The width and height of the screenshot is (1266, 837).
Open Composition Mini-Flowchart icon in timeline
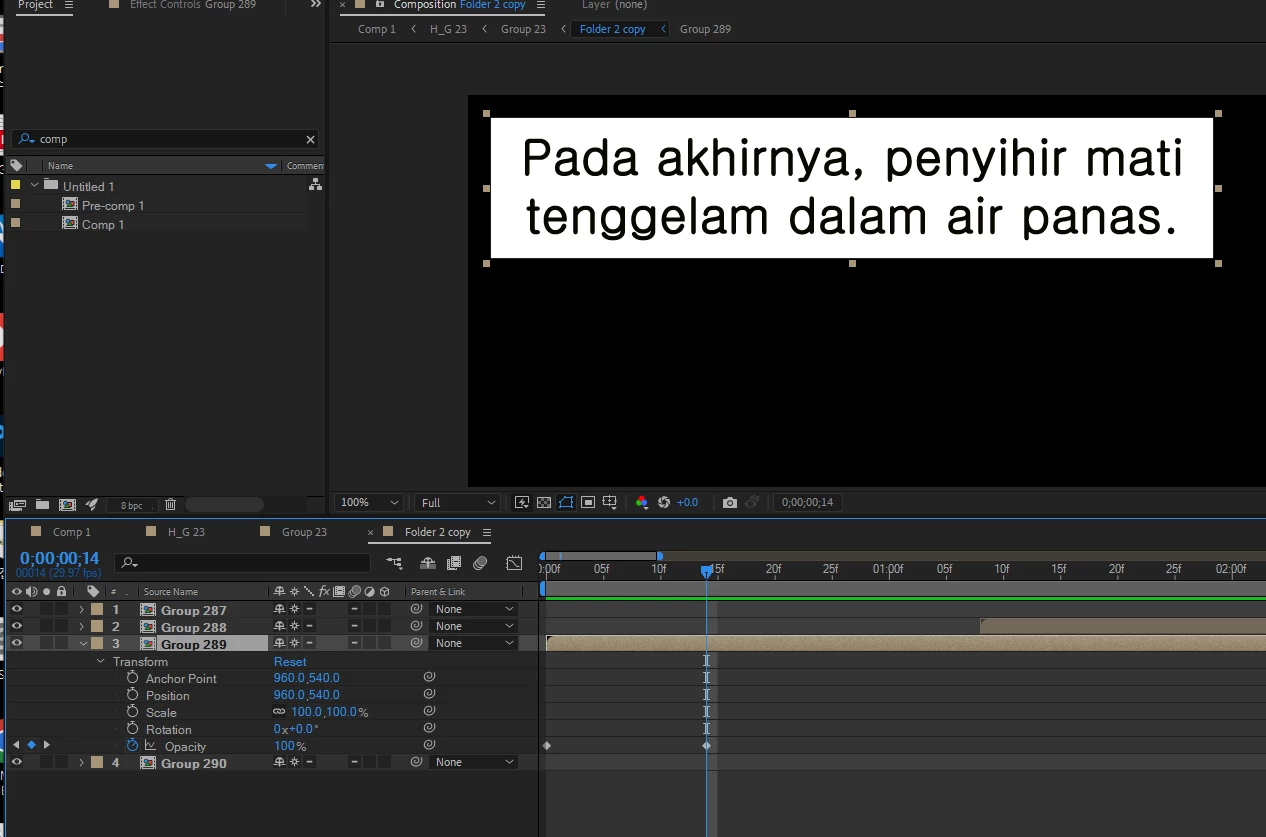click(395, 563)
